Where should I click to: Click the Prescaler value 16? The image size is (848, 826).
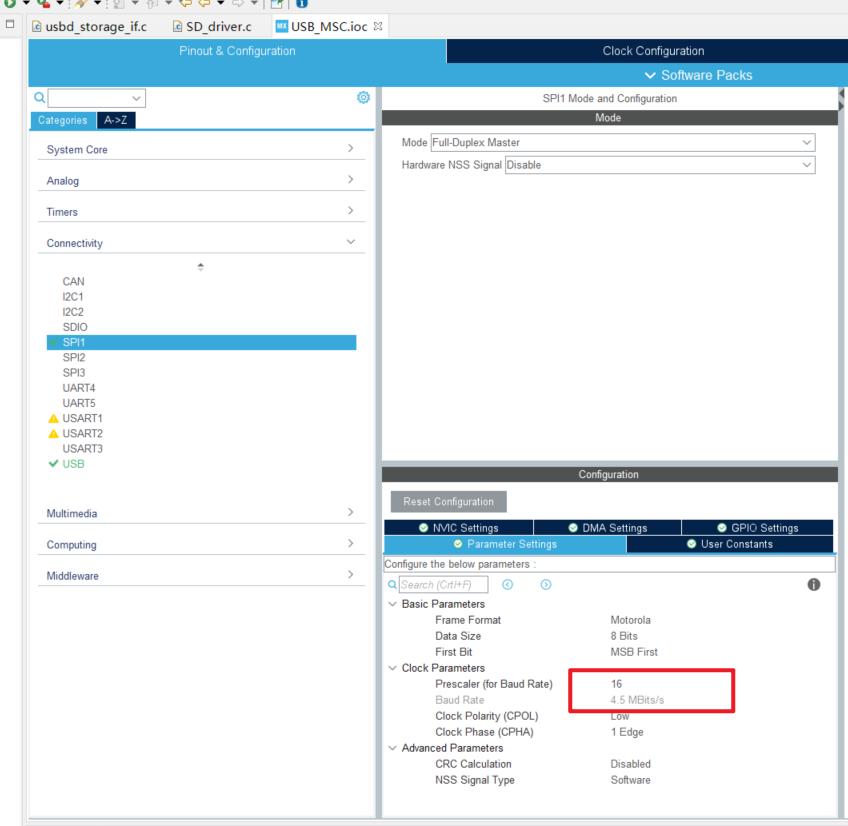617,684
